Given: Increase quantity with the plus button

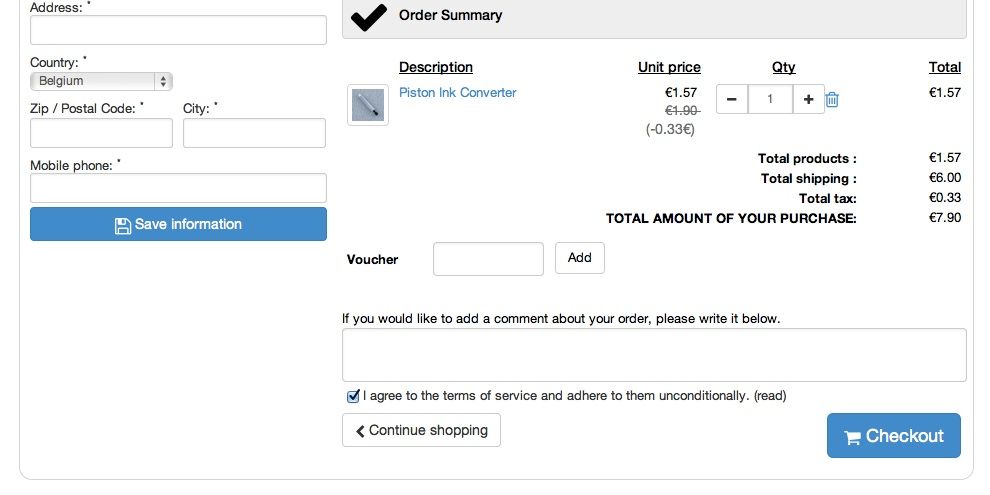Looking at the screenshot, I should tap(809, 99).
